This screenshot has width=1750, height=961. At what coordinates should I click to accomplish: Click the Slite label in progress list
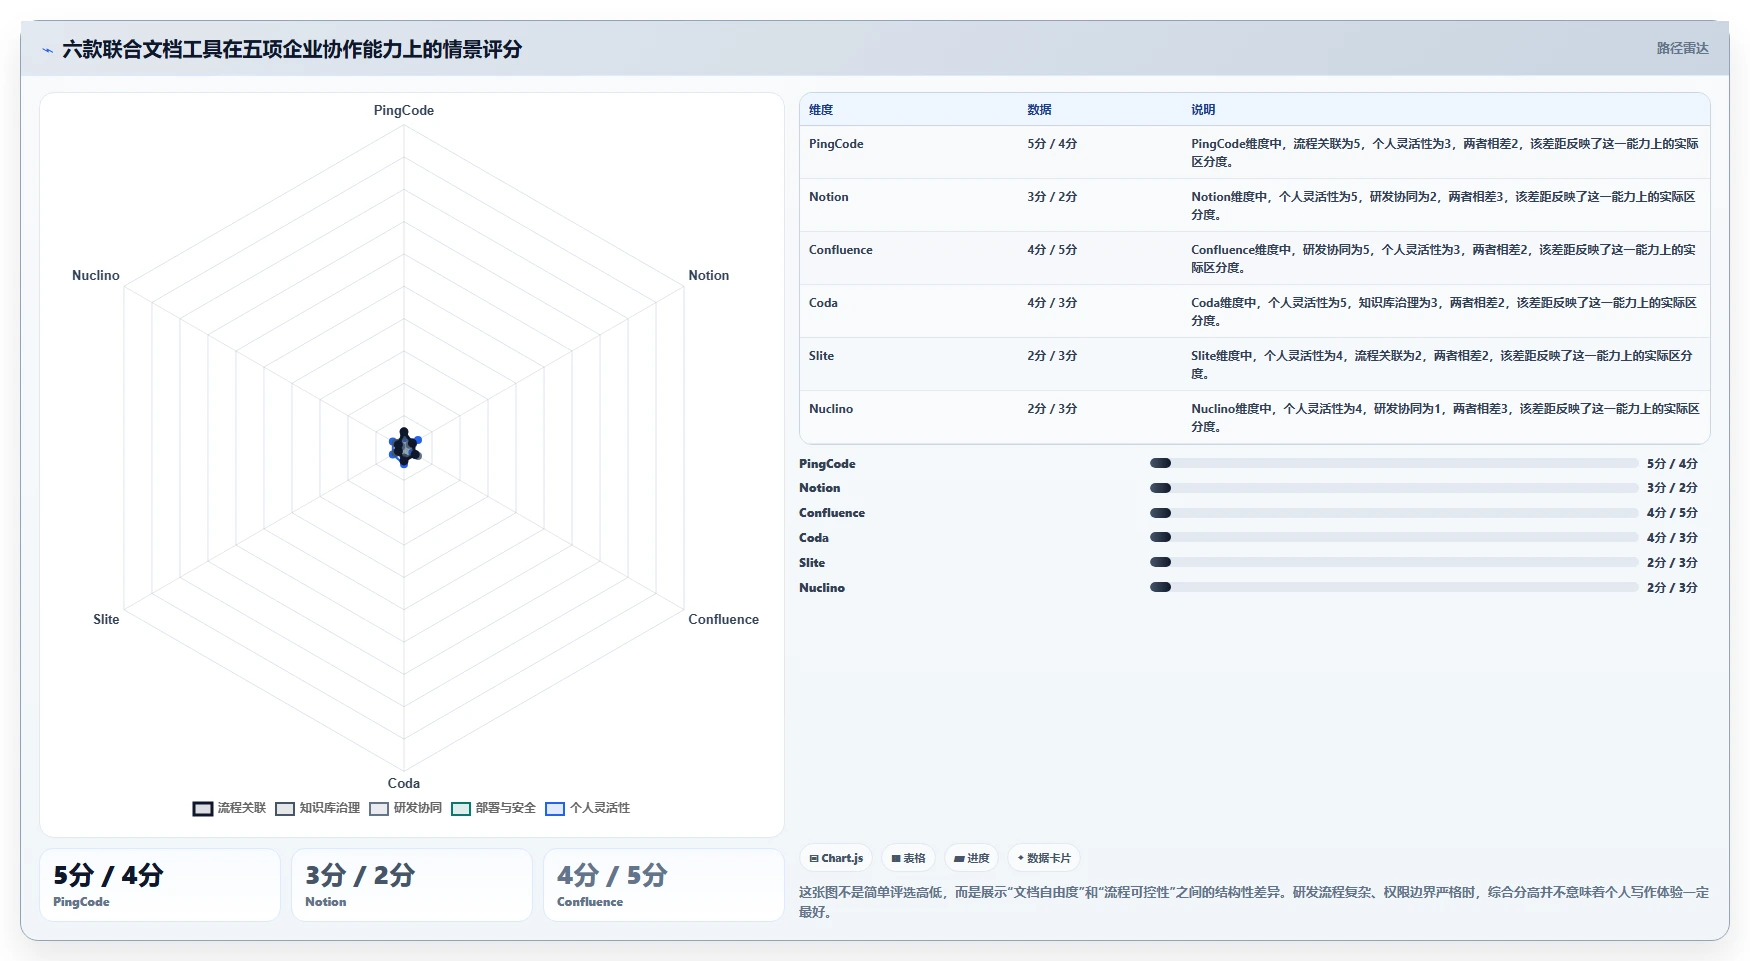(812, 563)
